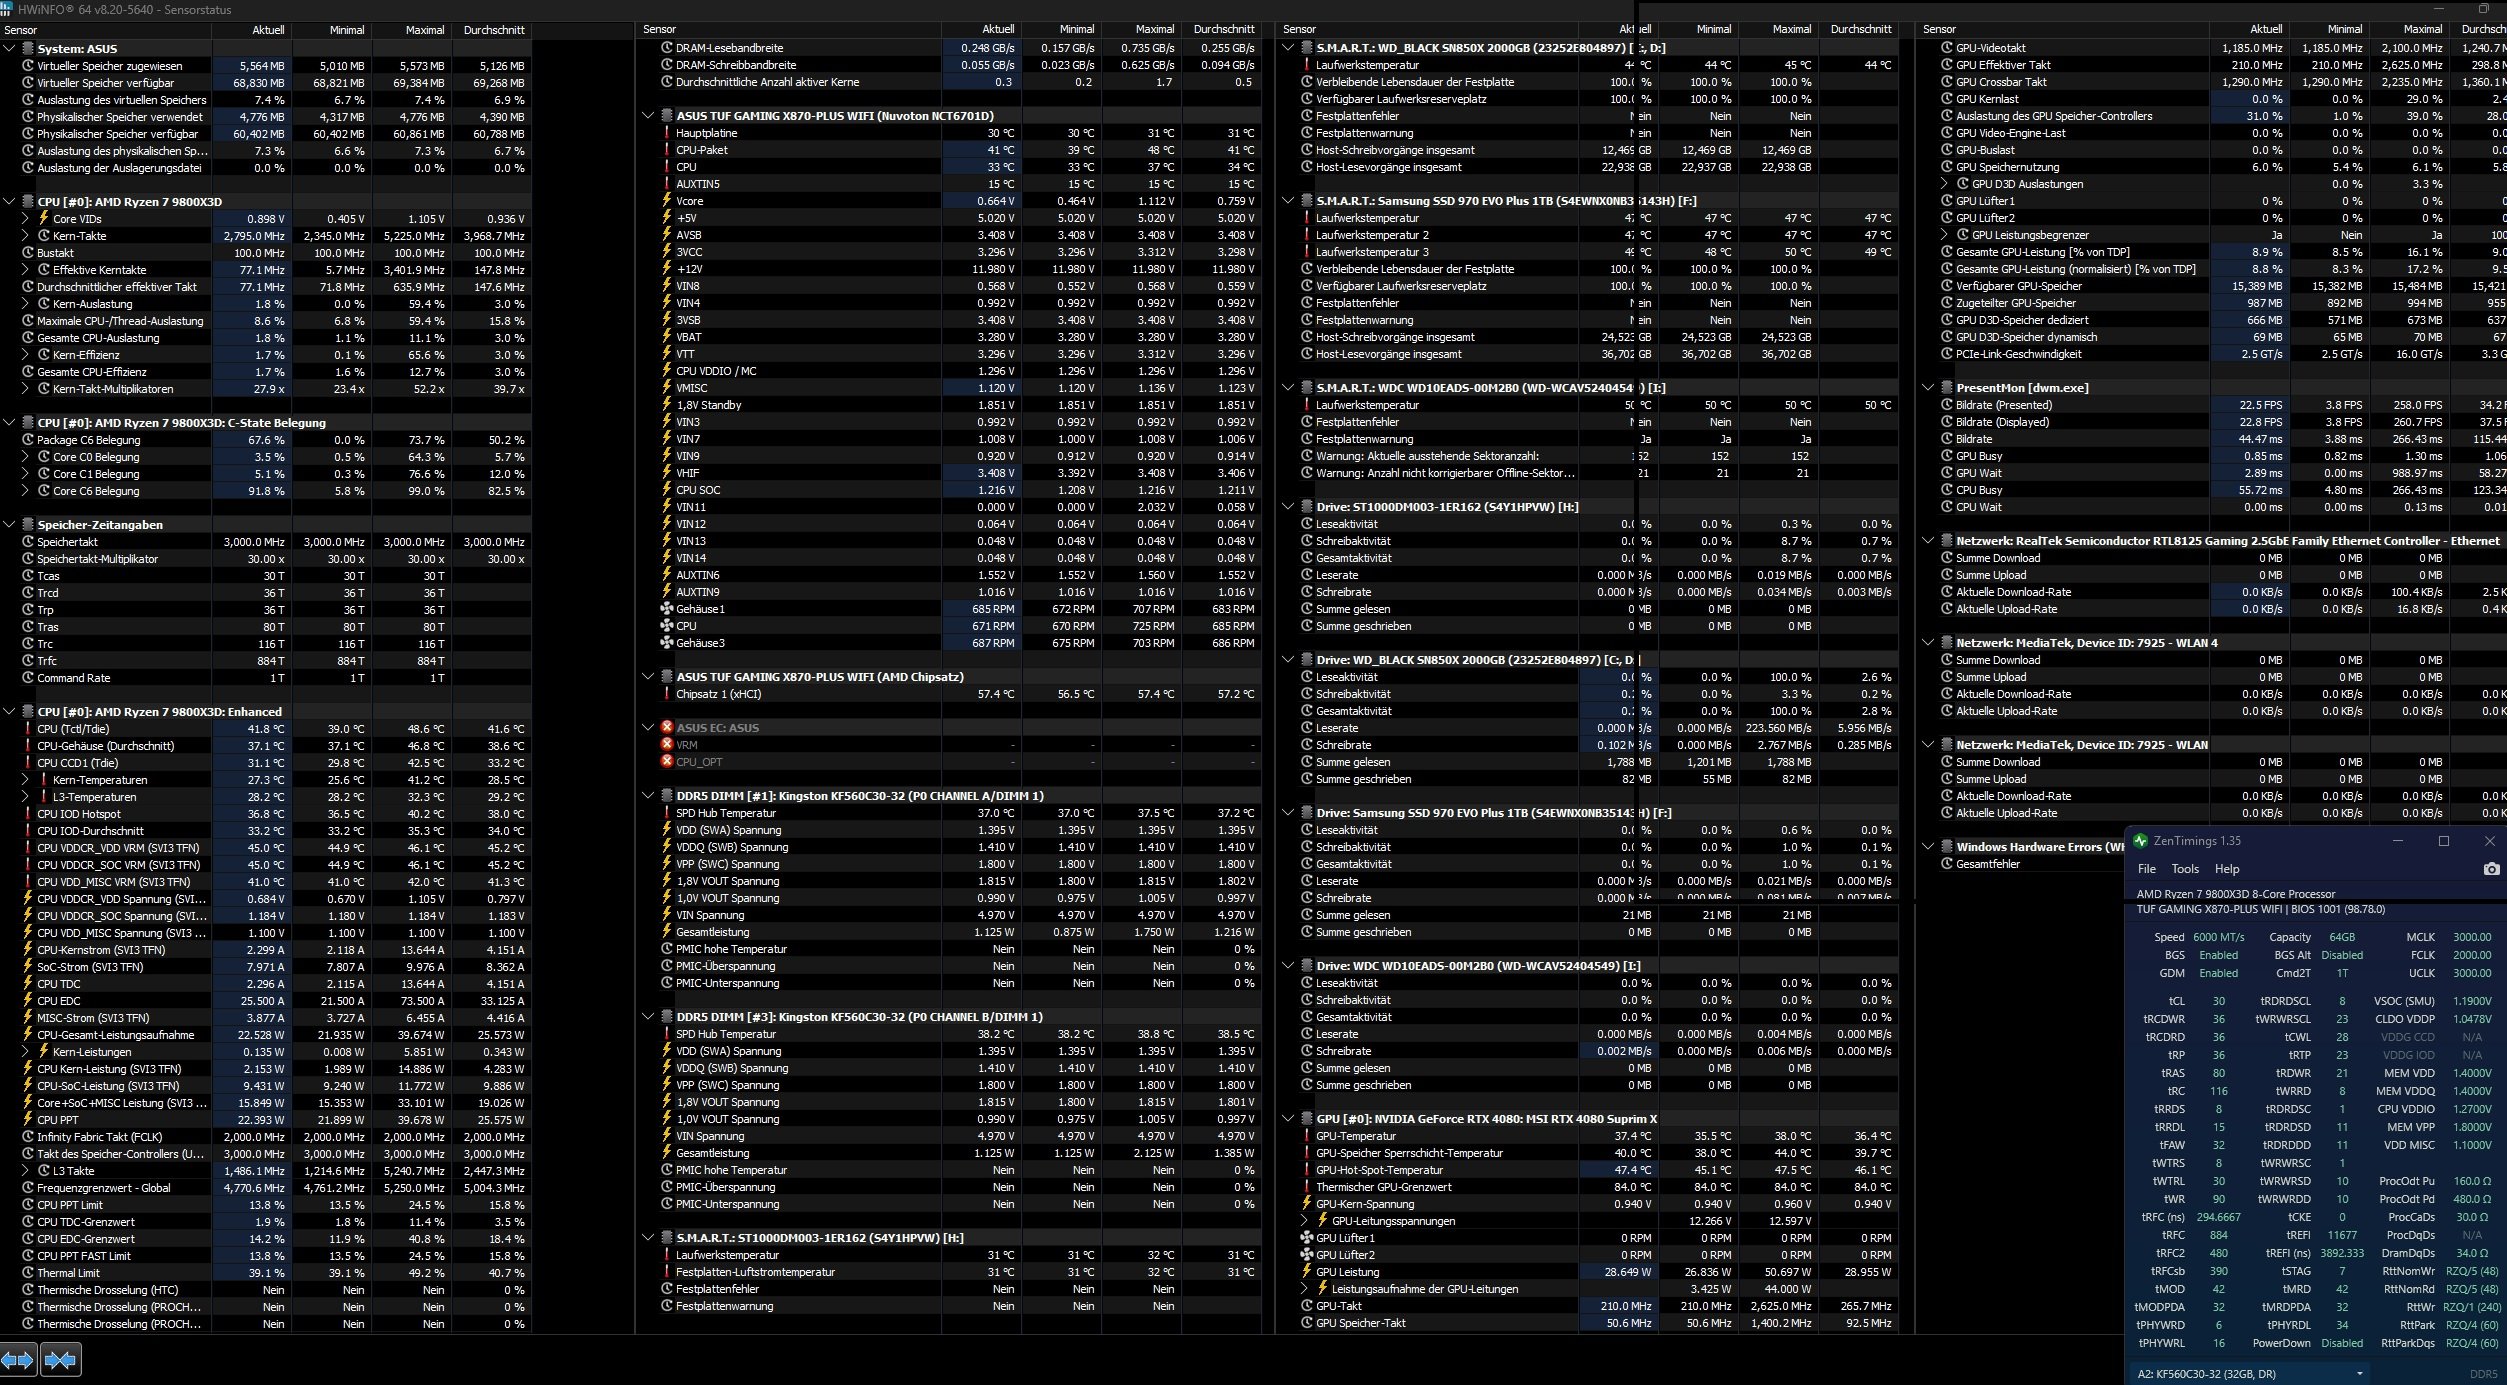Click the ZenTimings camera screenshot icon
2507x1385 pixels.
coord(2491,869)
